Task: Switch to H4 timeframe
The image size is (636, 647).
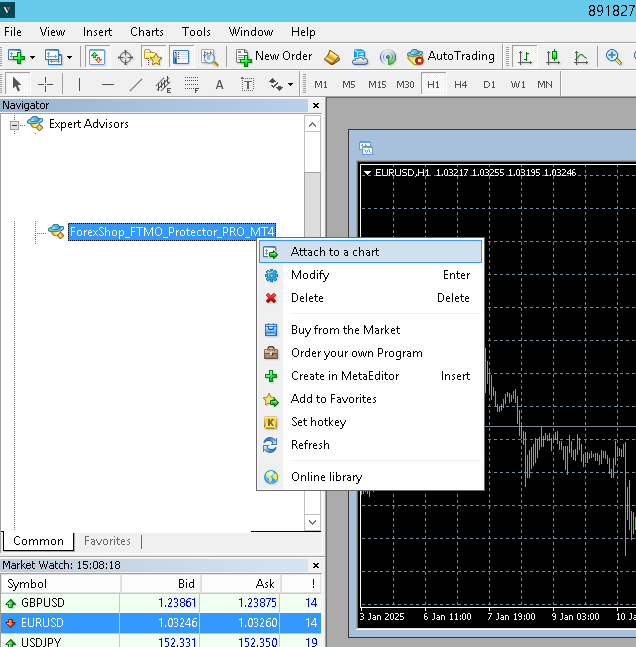Action: 461,85
